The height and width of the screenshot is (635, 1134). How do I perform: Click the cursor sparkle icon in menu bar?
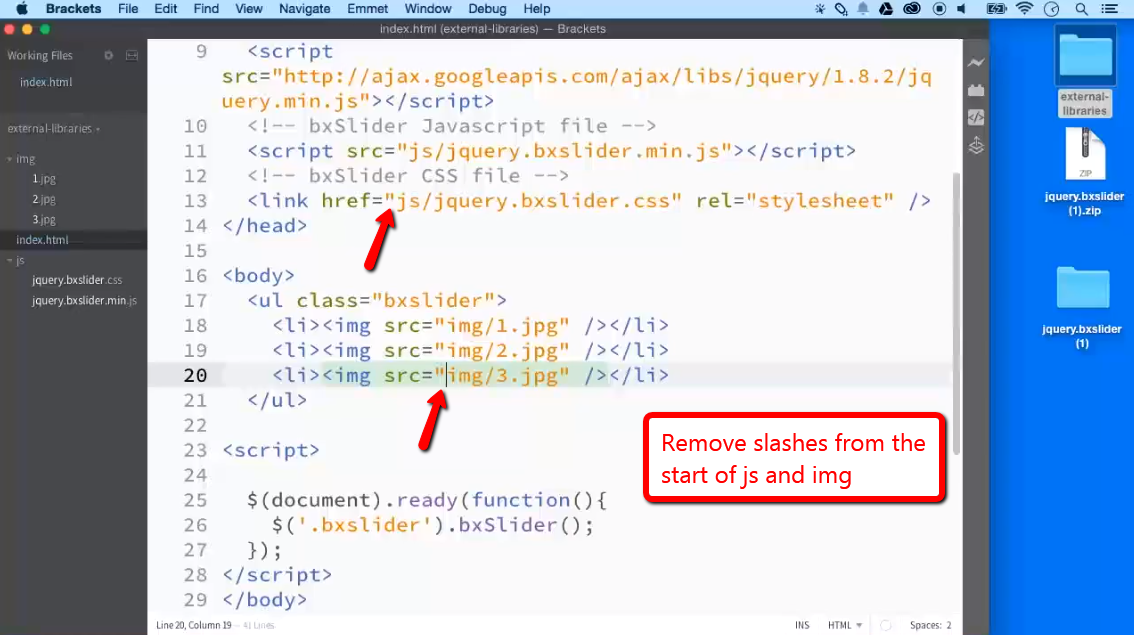pos(819,9)
